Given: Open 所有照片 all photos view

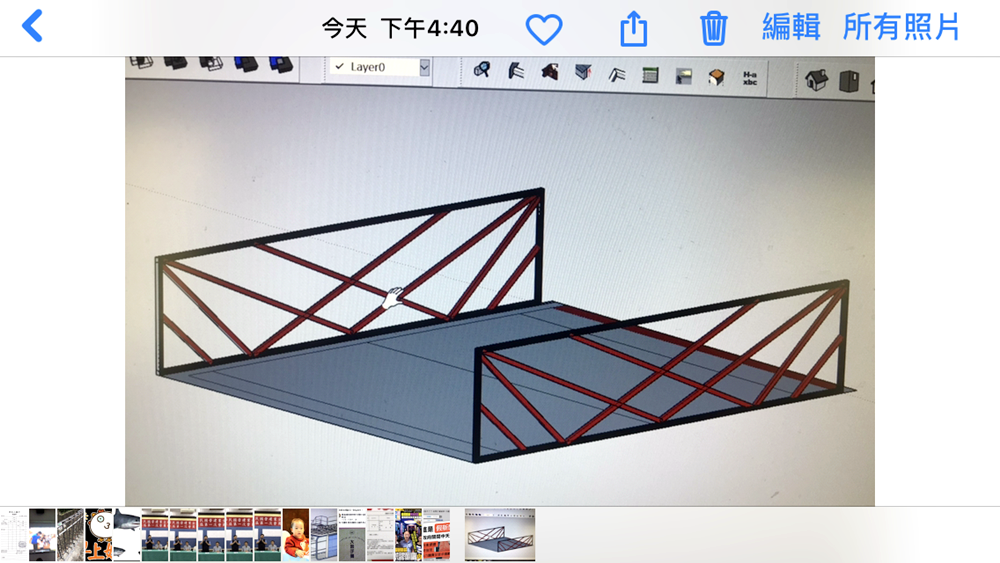Looking at the screenshot, I should pos(901,27).
